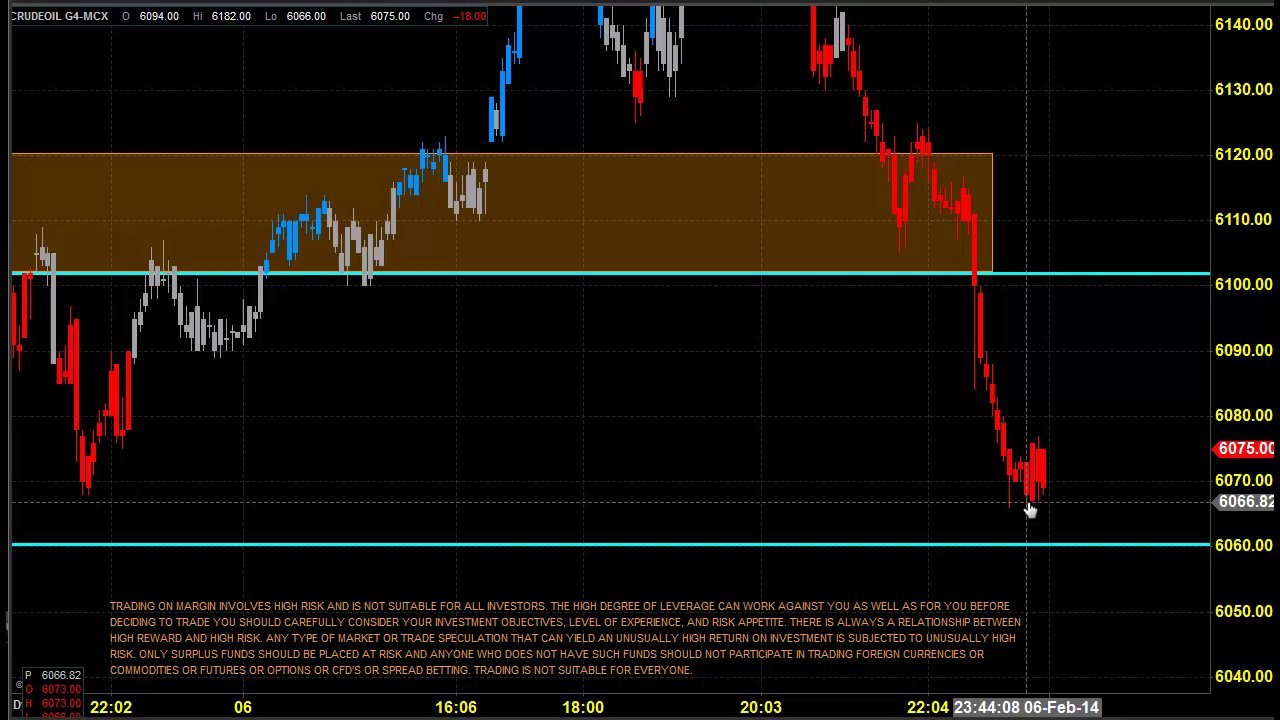Click the 6130.00 price axis label
Viewport: 1280px width, 720px height.
pos(1243,89)
